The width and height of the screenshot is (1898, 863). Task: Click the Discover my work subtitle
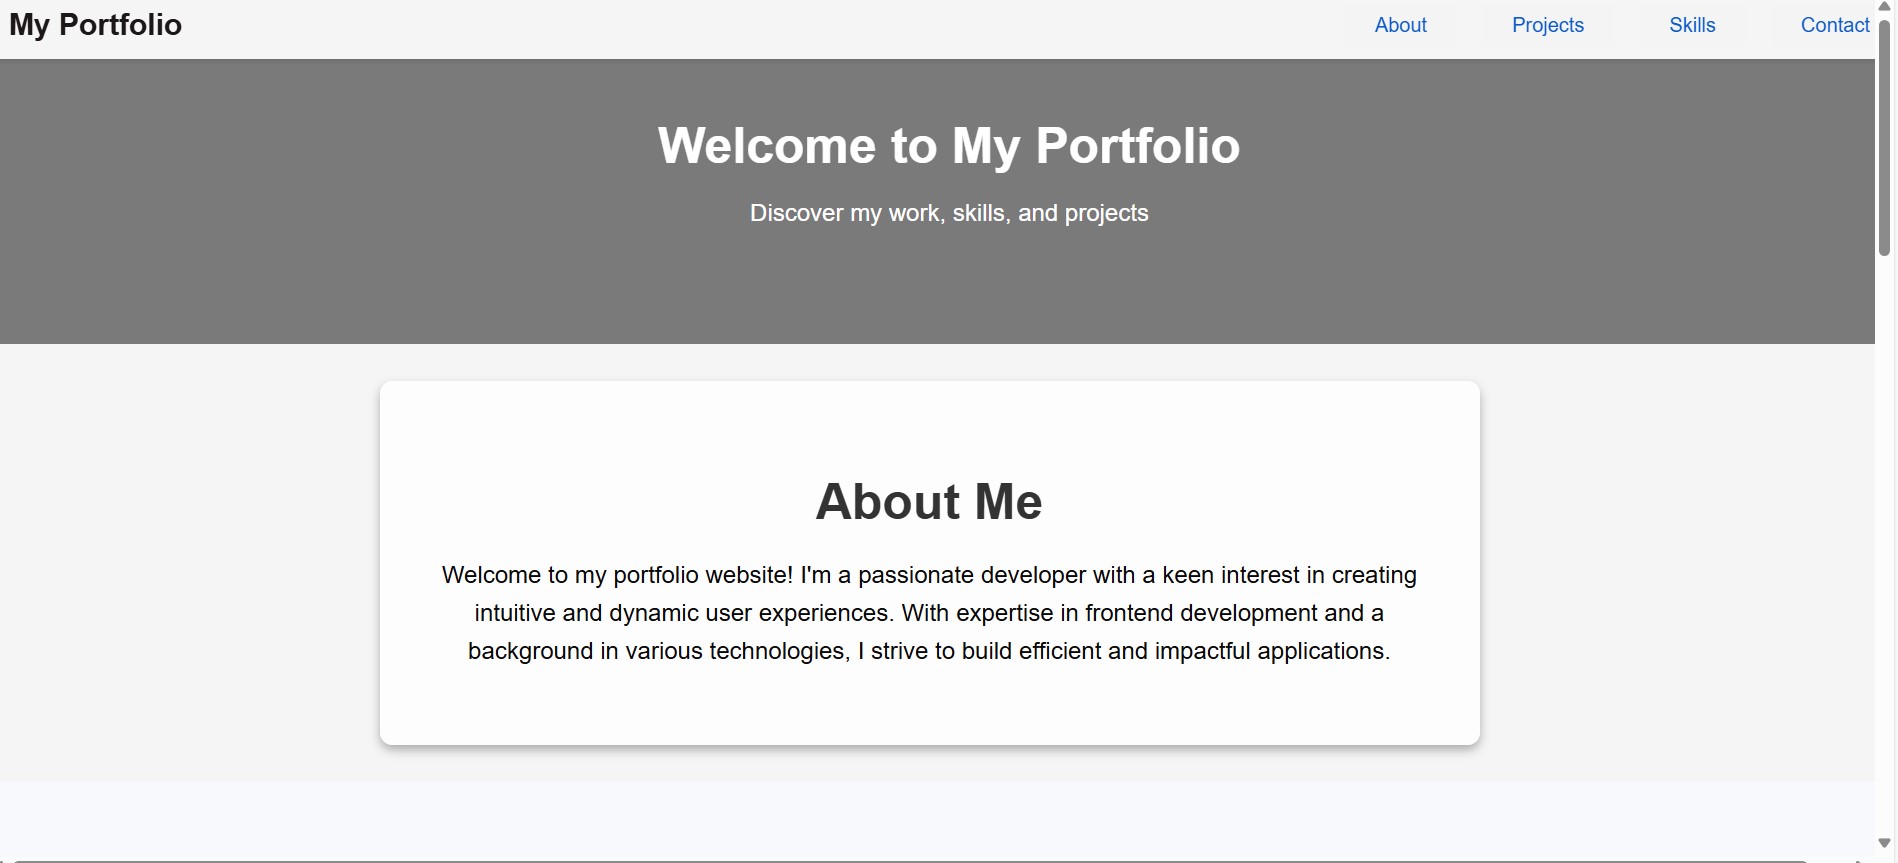[x=948, y=213]
